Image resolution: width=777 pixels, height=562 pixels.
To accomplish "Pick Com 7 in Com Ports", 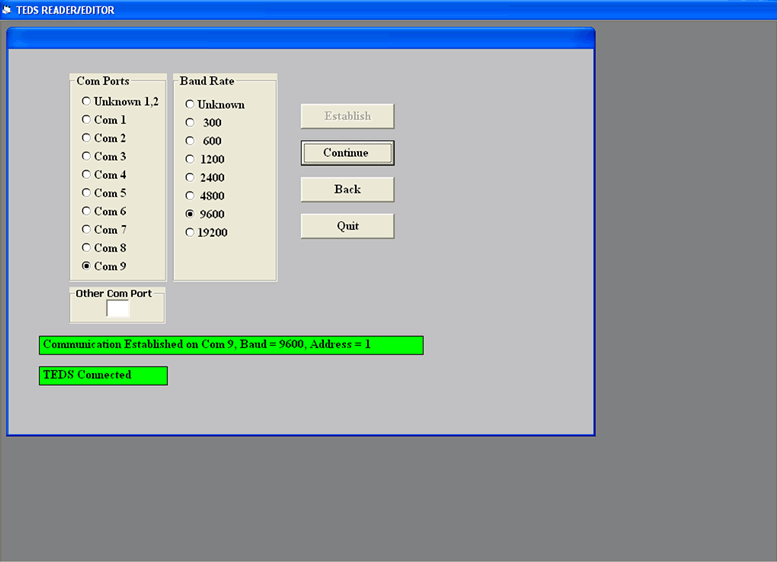I will 86,230.
